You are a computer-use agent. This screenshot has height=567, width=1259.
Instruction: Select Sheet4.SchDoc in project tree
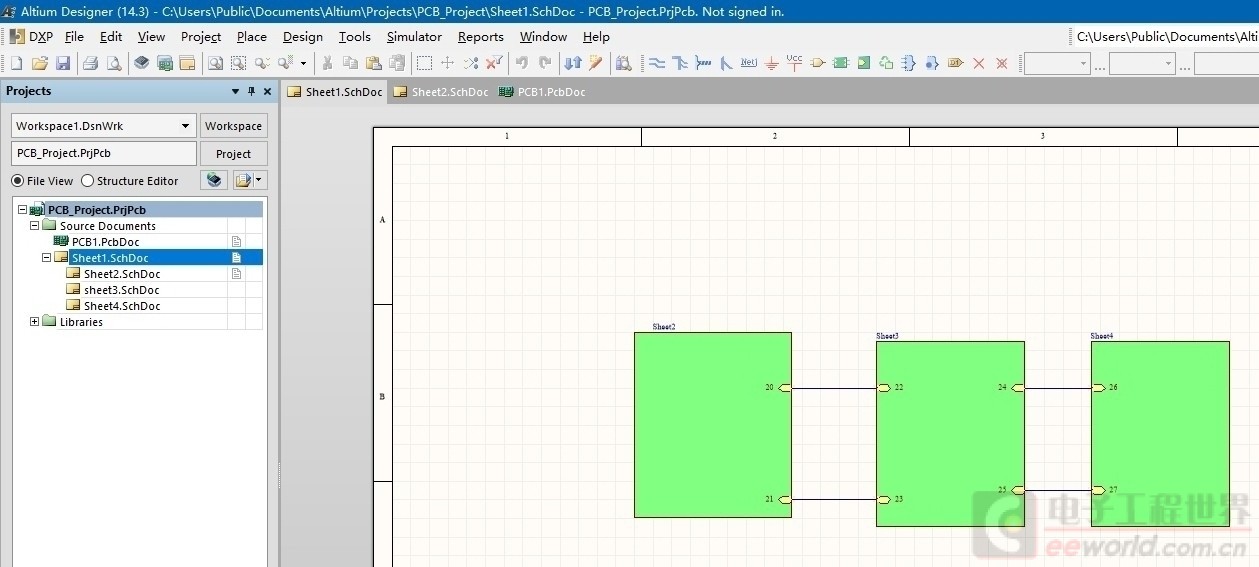coord(121,306)
